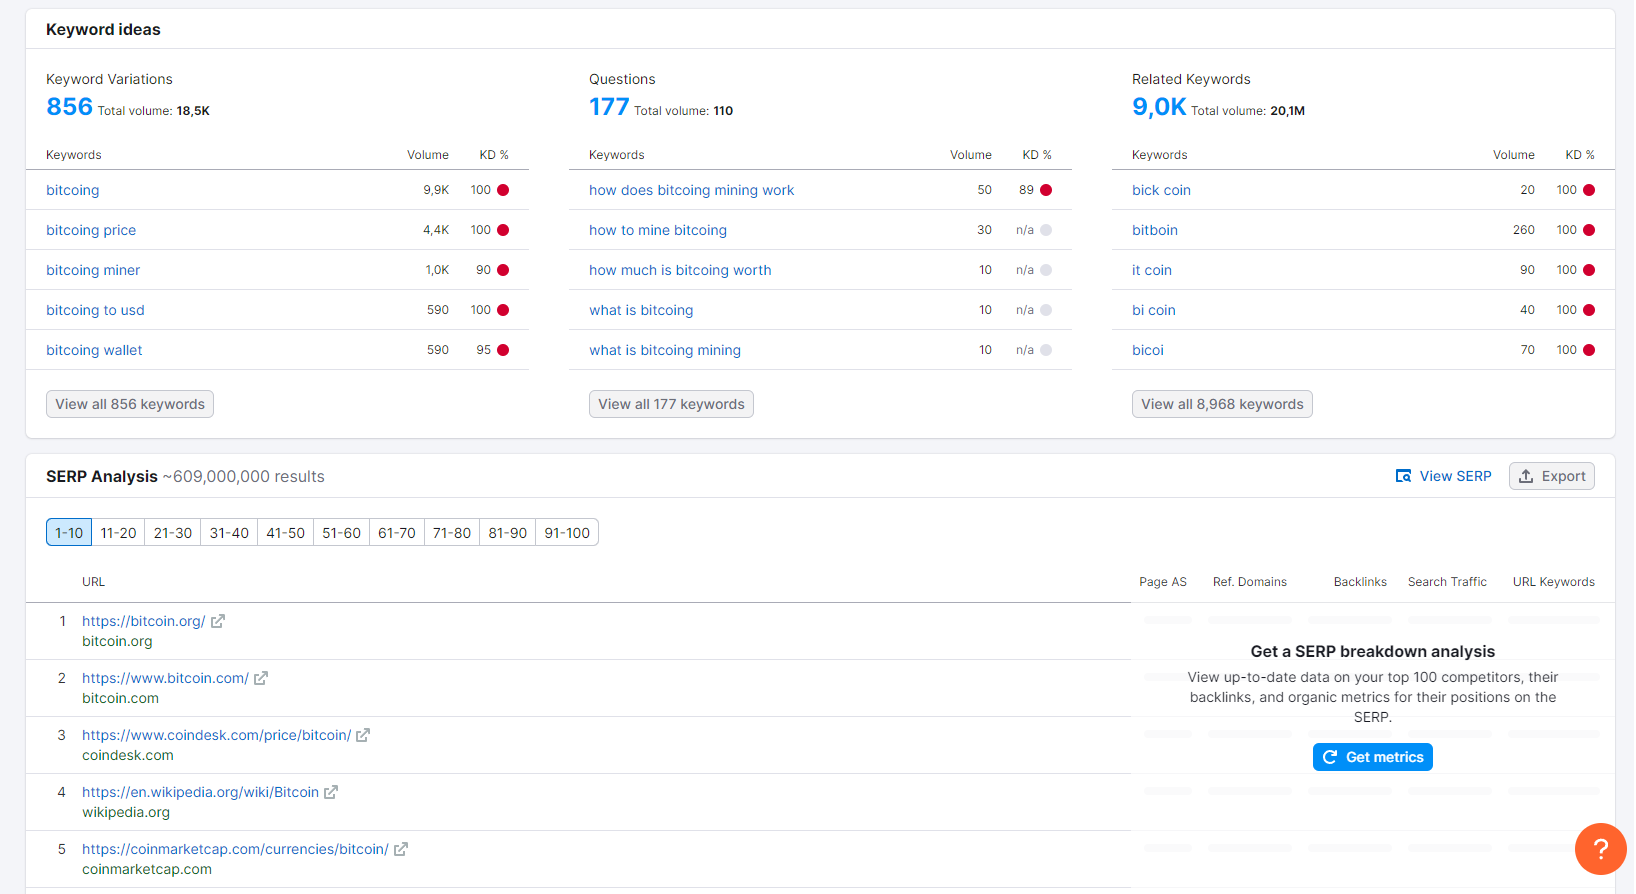Open keyword 'bitcoing to usd' link
Viewport: 1636px width, 894px height.
pyautogui.click(x=95, y=310)
